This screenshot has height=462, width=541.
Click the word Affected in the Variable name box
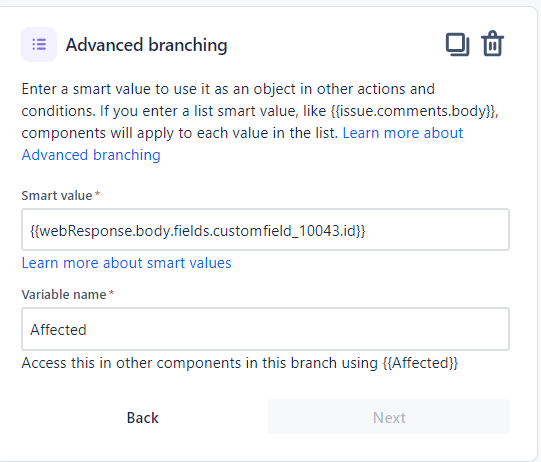pyautogui.click(x=58, y=330)
